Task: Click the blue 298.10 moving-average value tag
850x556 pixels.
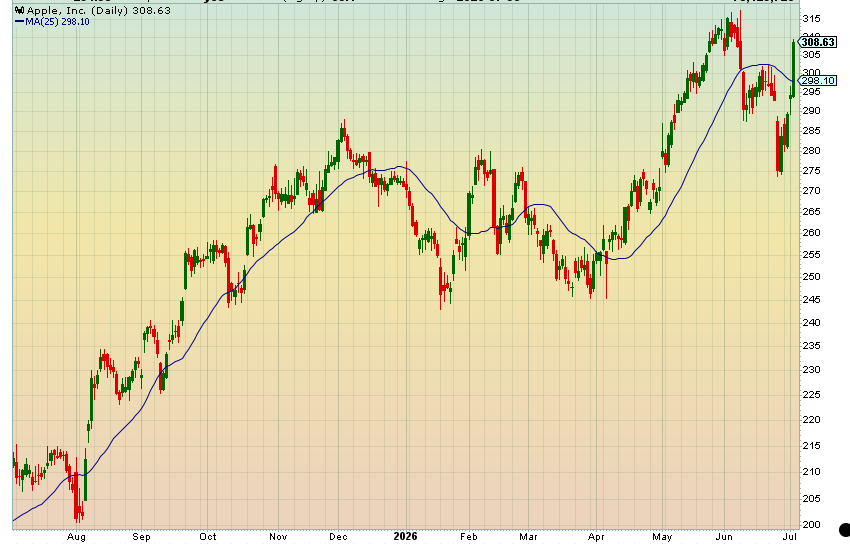Action: [x=818, y=81]
